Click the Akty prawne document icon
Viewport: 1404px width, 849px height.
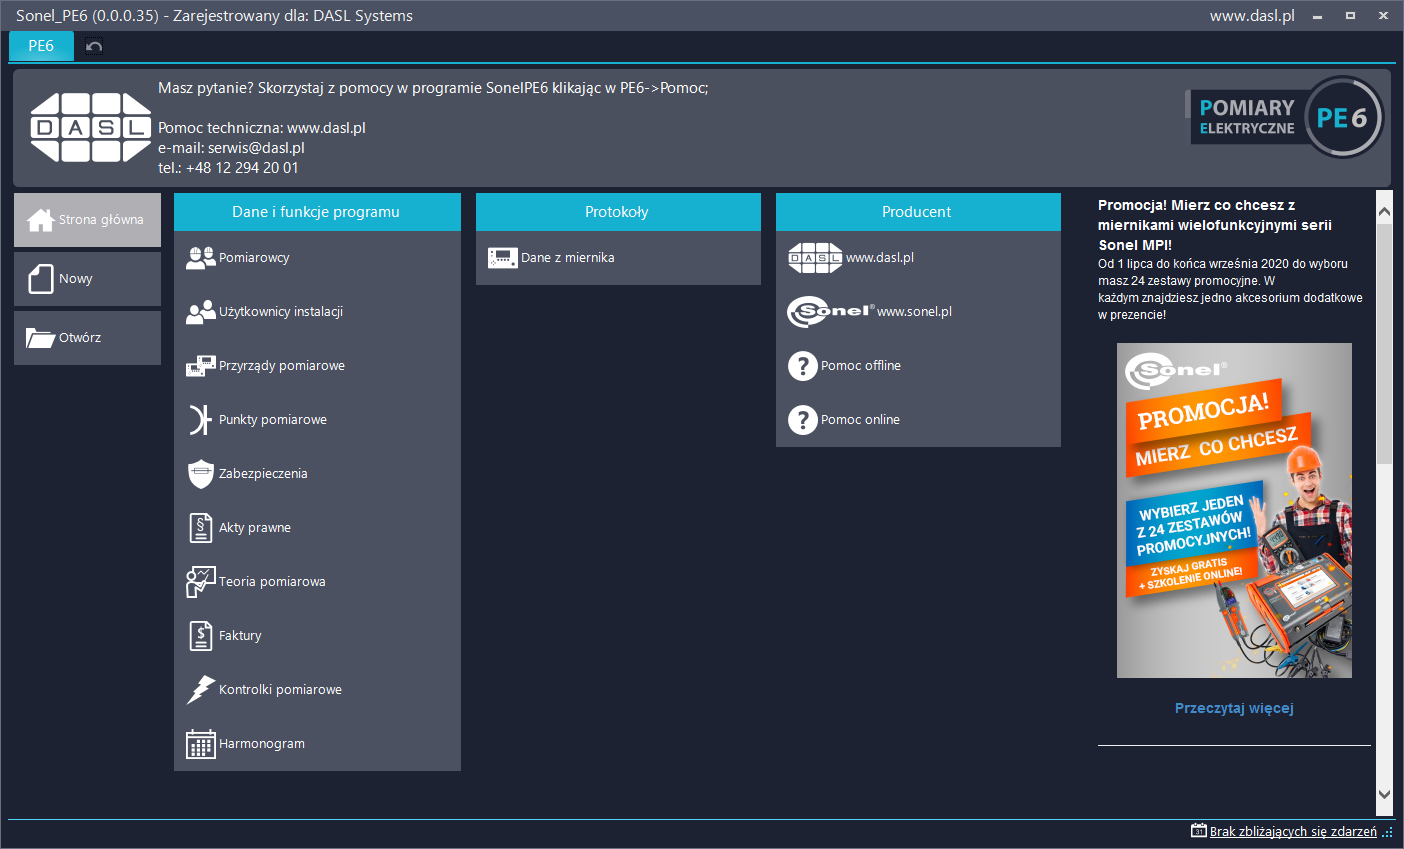(x=200, y=528)
